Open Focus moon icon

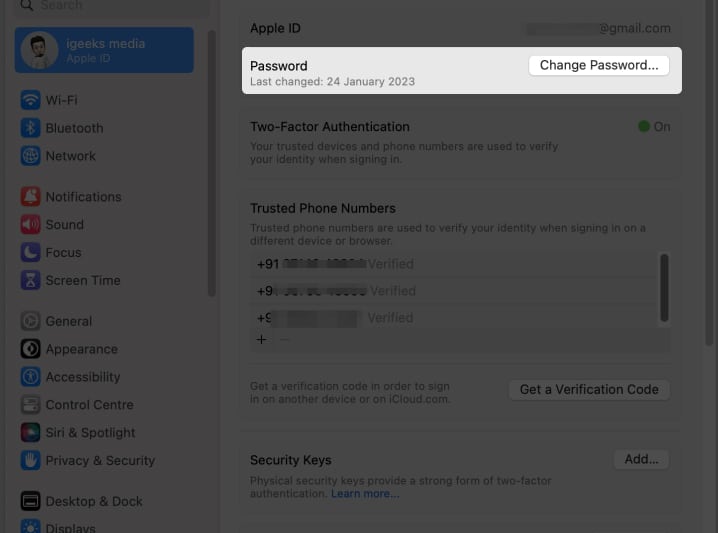coord(30,253)
